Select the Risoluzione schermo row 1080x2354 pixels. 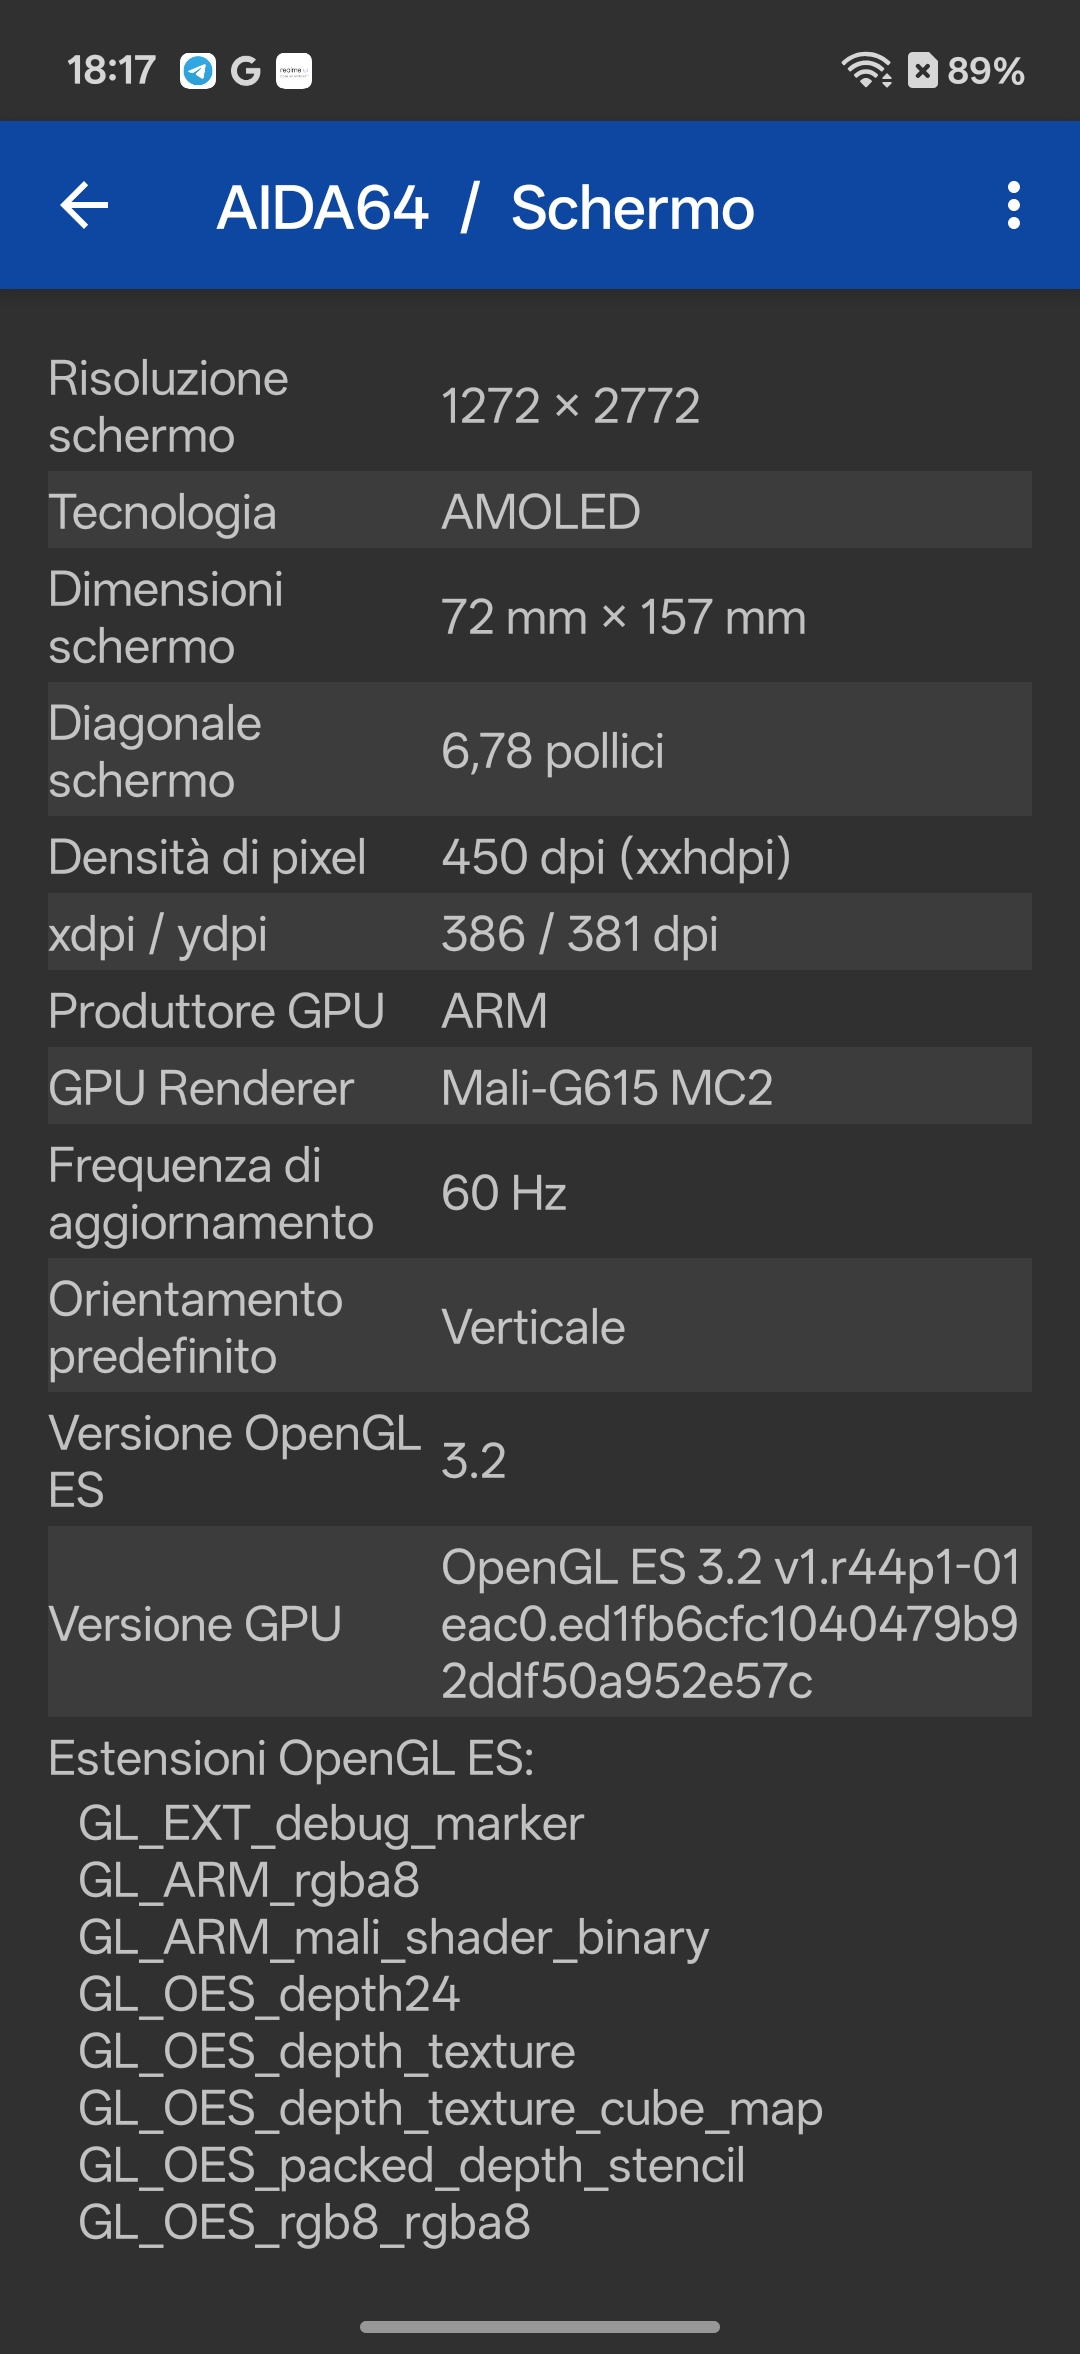540,406
